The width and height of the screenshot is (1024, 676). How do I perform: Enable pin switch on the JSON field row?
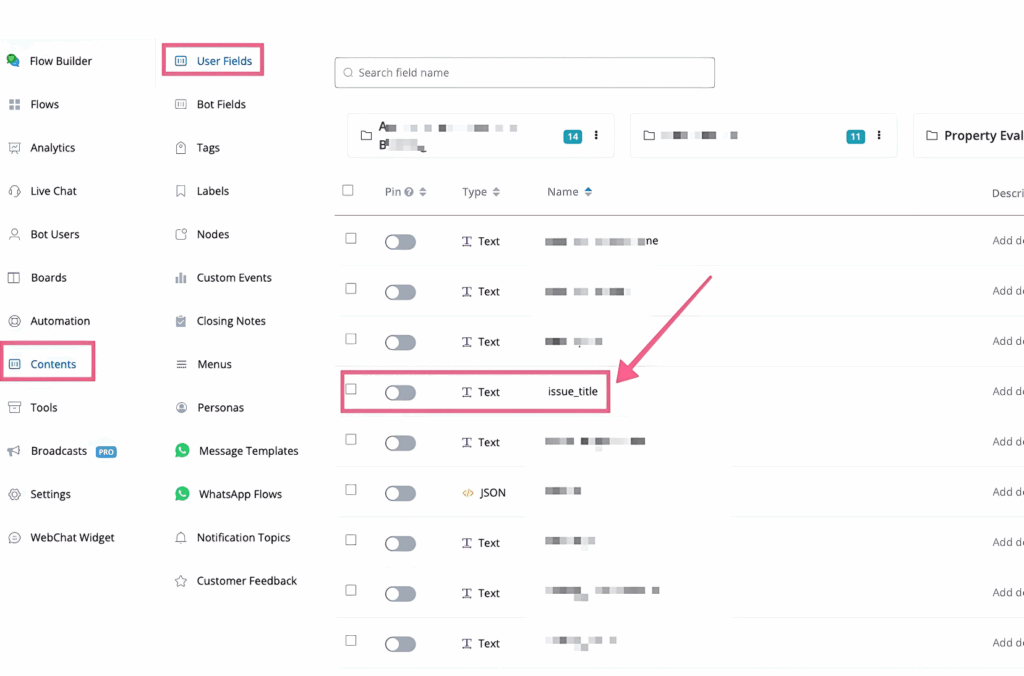coord(400,493)
